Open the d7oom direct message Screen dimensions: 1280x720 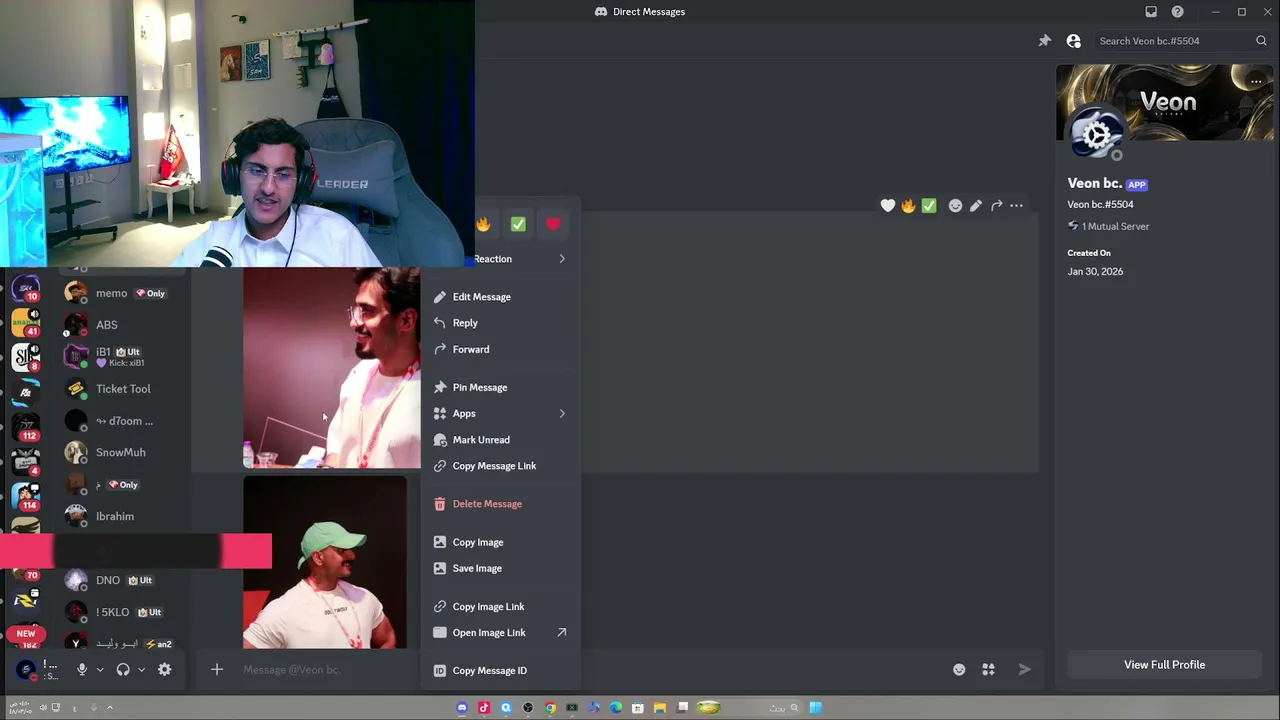(125, 421)
